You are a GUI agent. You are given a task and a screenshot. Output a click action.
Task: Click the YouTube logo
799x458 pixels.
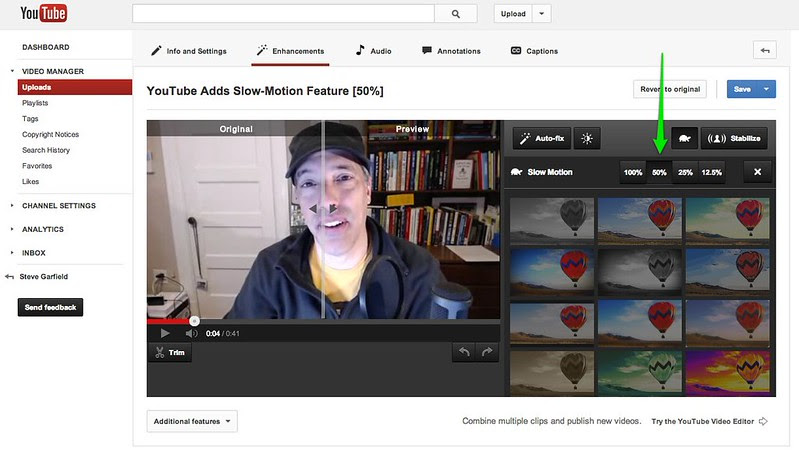pyautogui.click(x=43, y=13)
